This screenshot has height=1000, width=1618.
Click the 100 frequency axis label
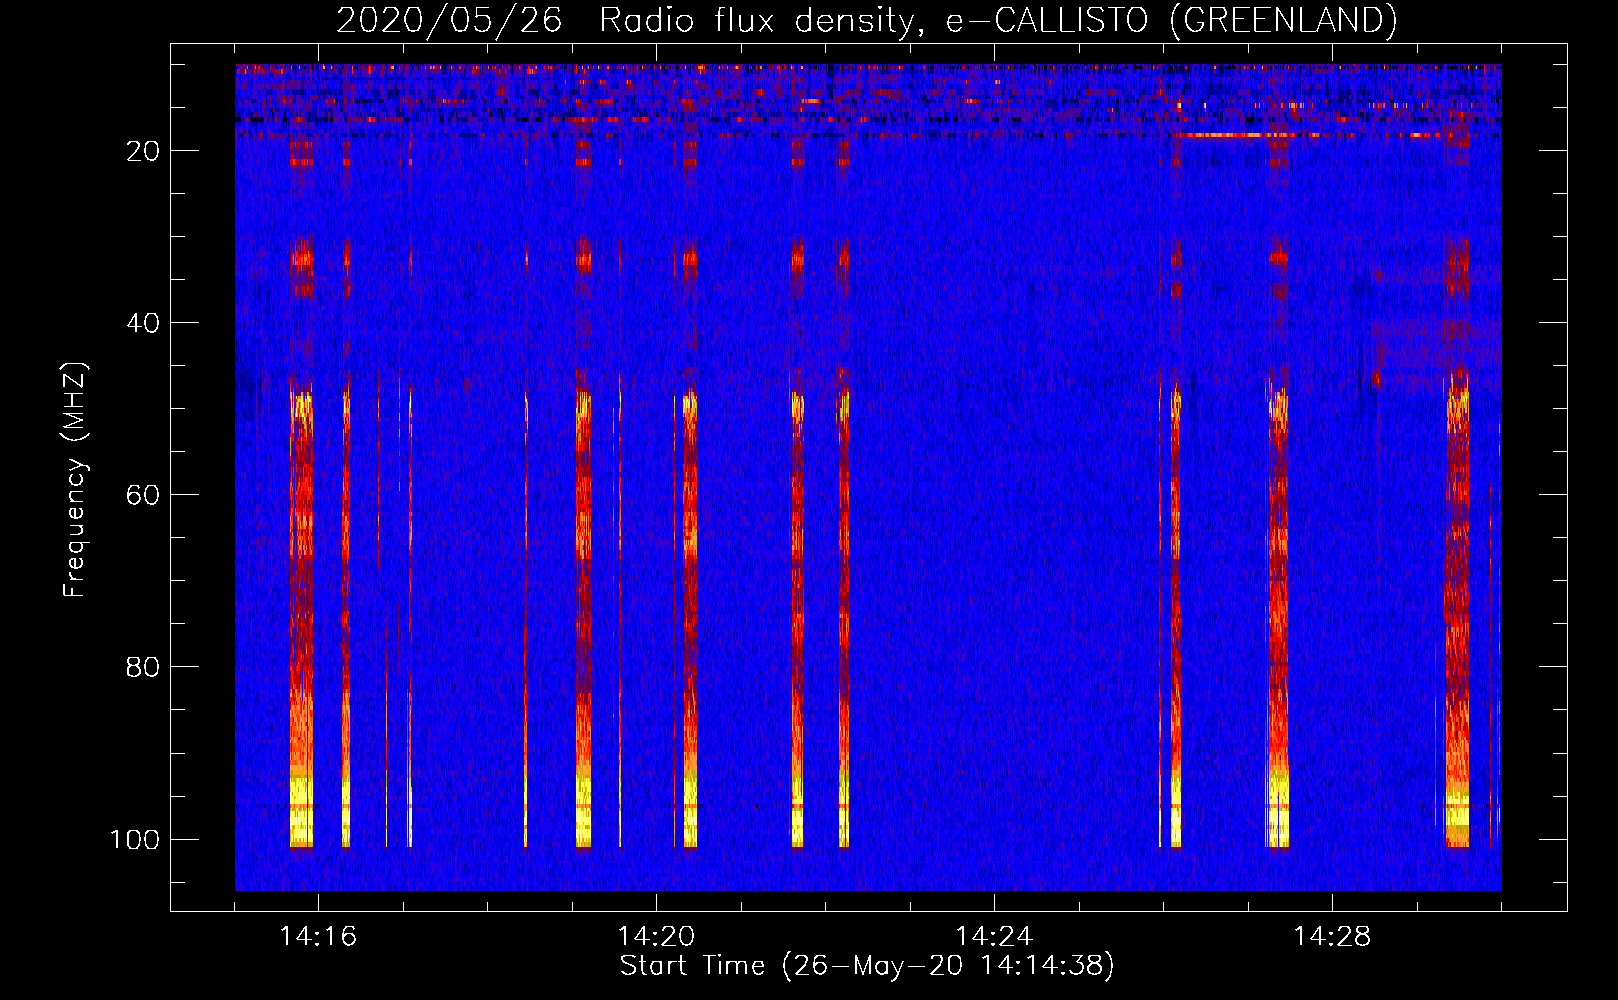[x=135, y=839]
